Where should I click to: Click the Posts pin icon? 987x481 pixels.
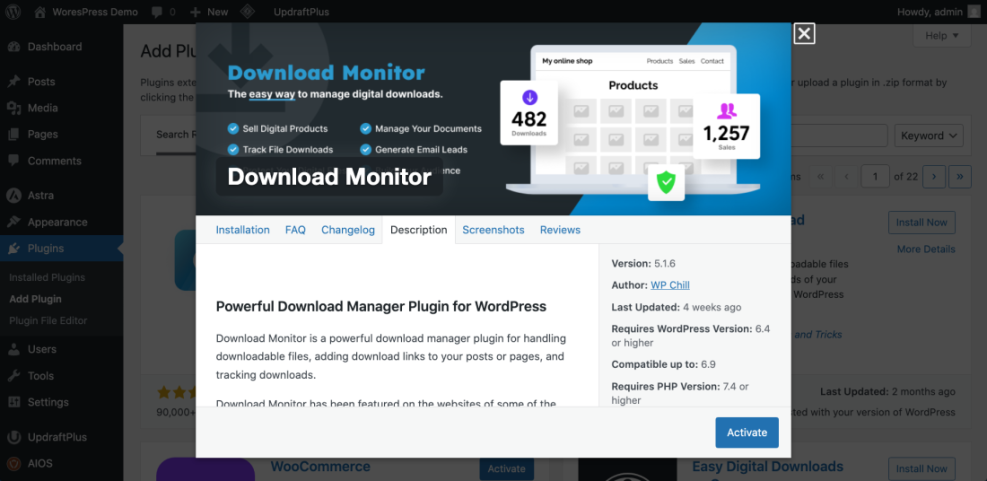(x=14, y=82)
